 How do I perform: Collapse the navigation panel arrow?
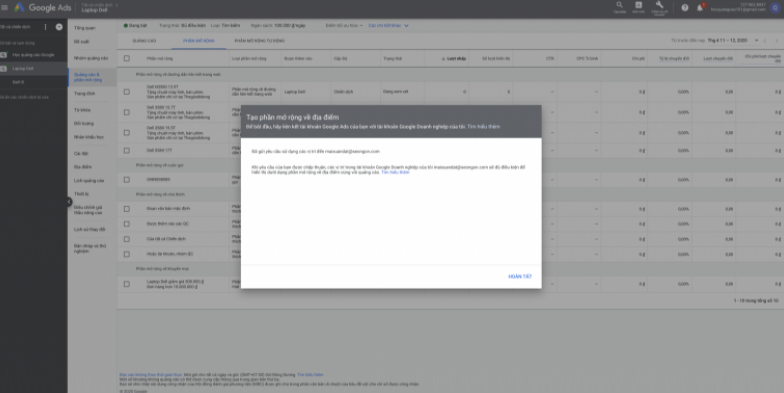tap(69, 202)
